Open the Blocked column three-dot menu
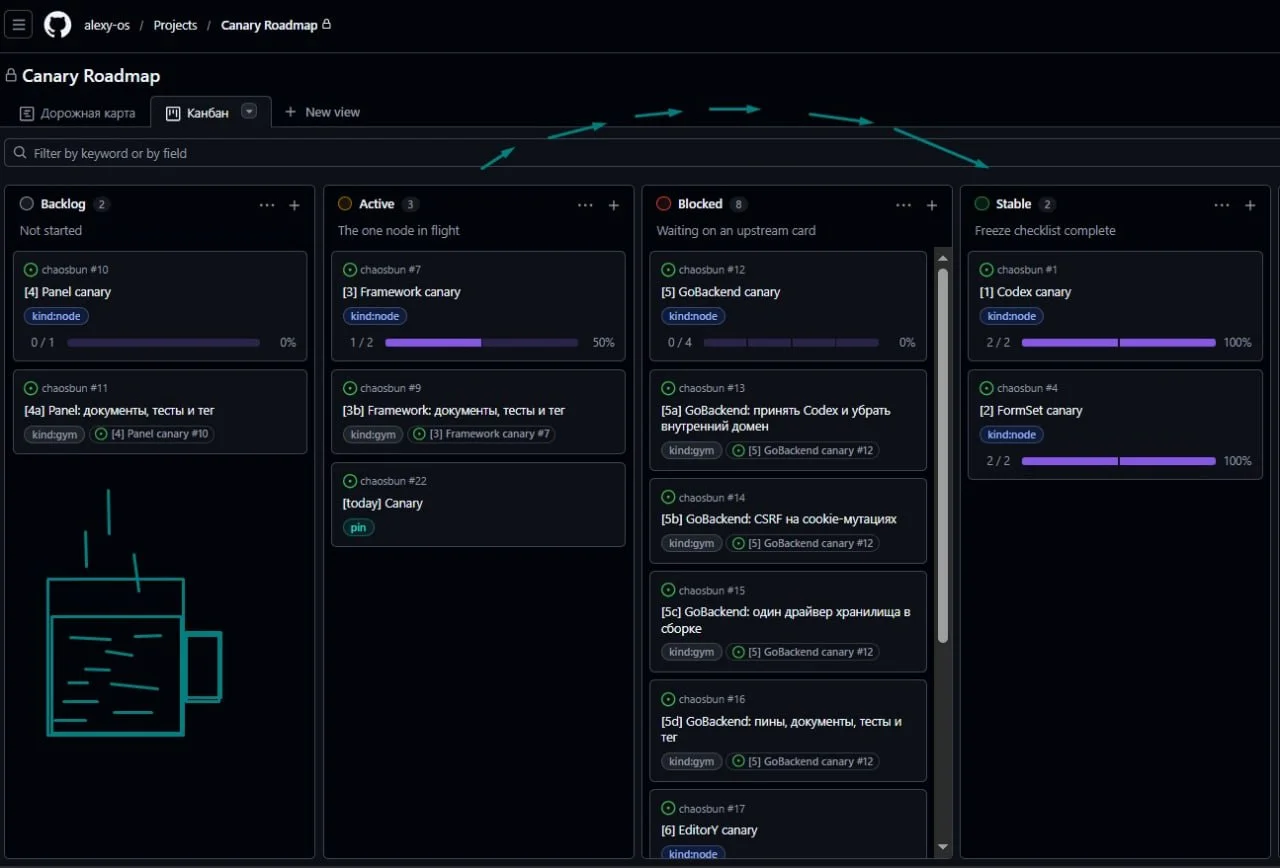 [904, 205]
